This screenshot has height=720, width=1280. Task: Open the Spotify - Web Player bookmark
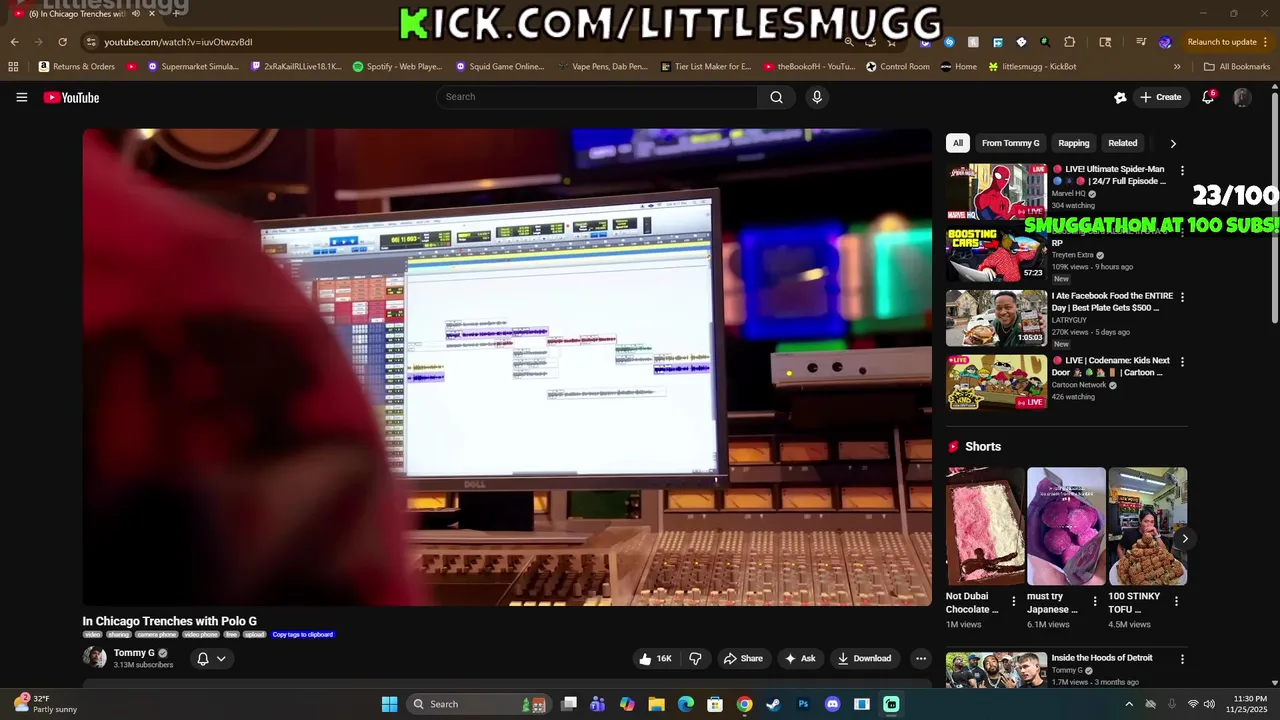[397, 67]
